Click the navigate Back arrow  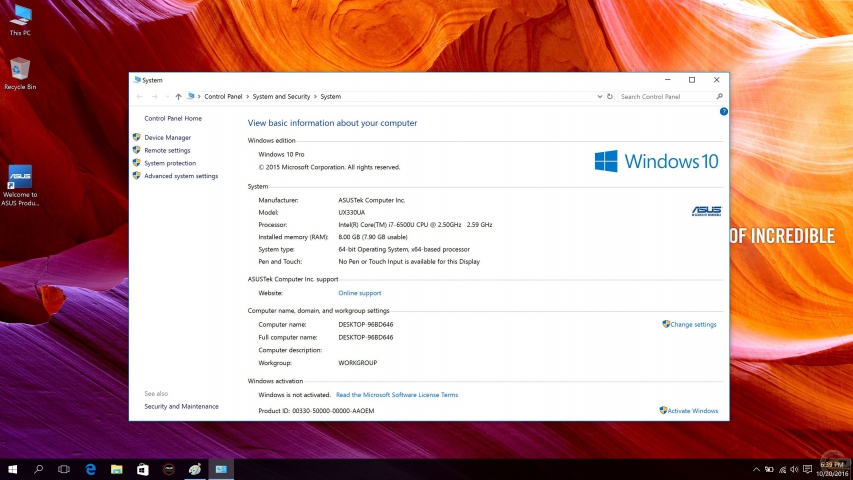pos(140,96)
